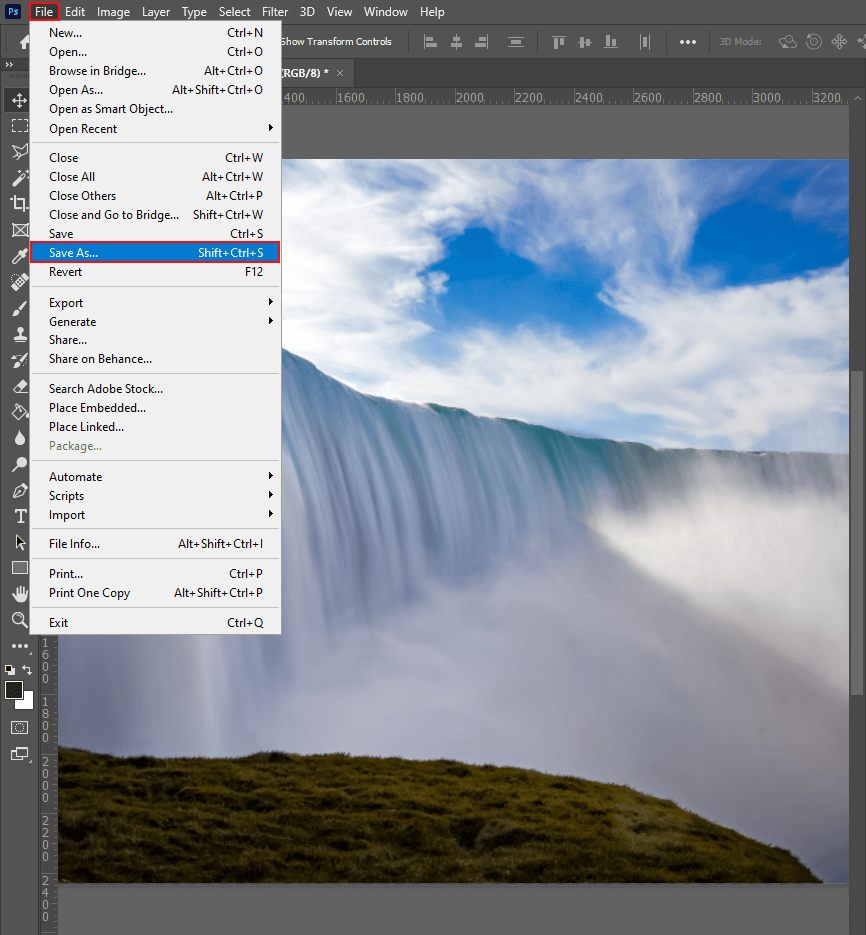This screenshot has width=866, height=935.
Task: Open the Window menu
Action: pyautogui.click(x=386, y=12)
